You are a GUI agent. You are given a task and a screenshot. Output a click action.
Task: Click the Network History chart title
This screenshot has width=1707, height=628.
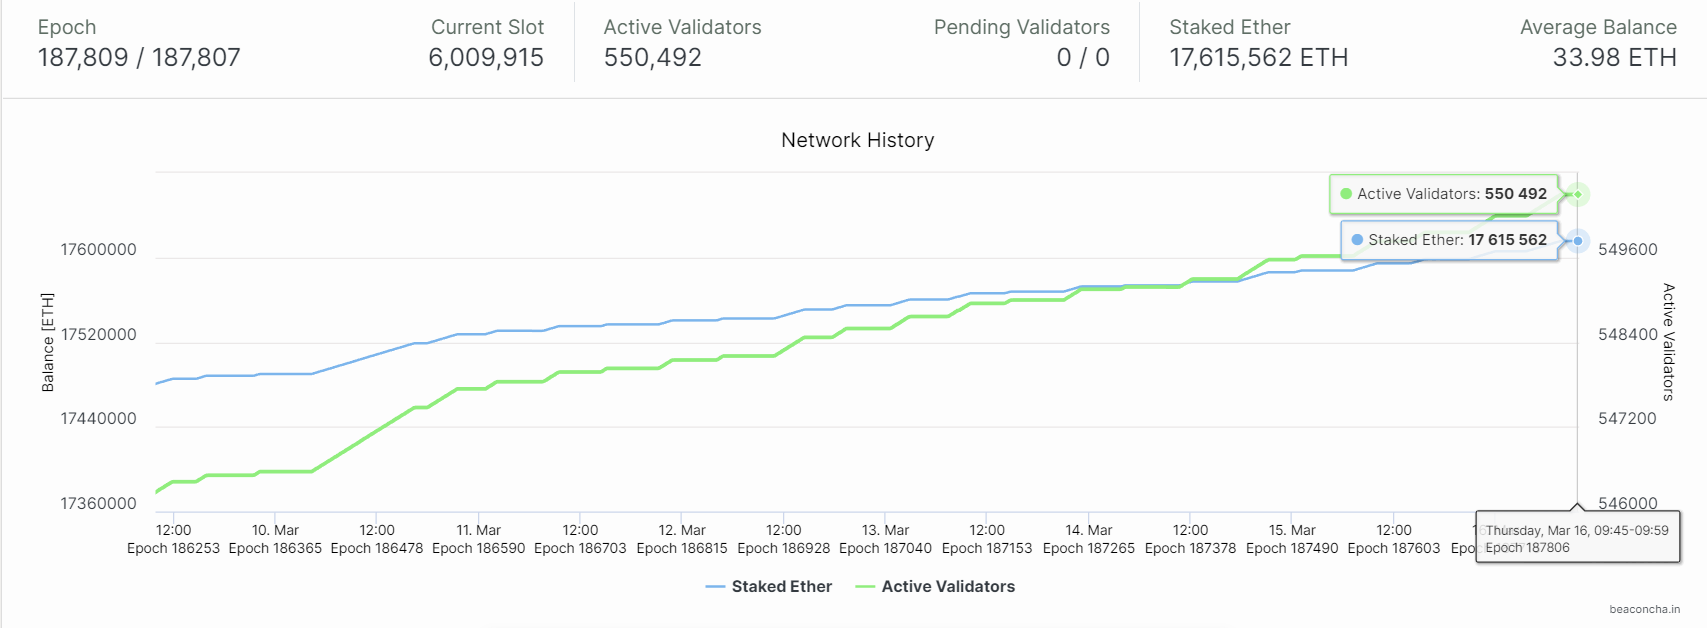pos(858,140)
